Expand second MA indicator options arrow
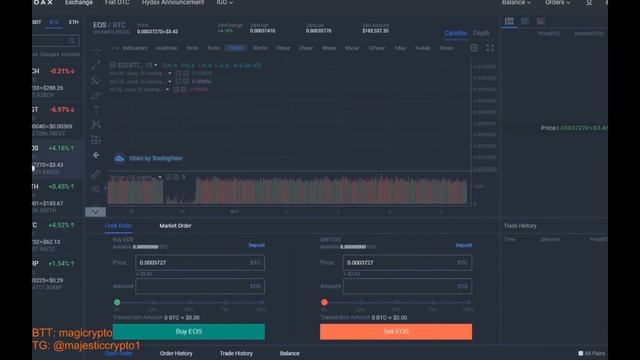 point(170,82)
